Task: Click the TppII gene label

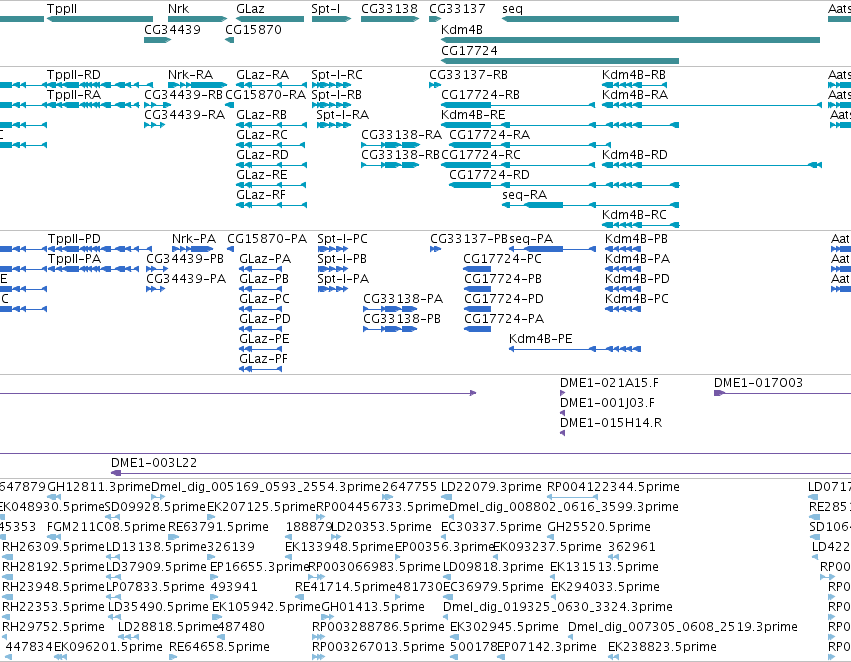Action: [x=62, y=9]
